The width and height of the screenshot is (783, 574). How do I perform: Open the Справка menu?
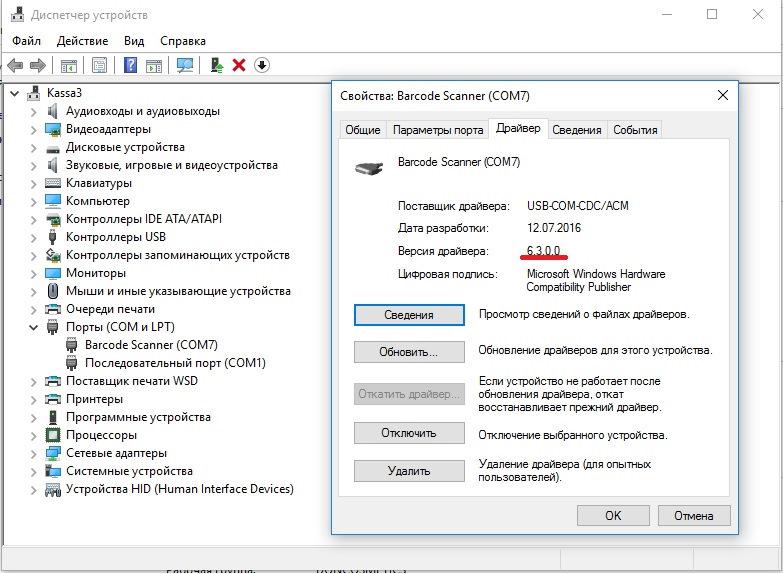click(183, 40)
